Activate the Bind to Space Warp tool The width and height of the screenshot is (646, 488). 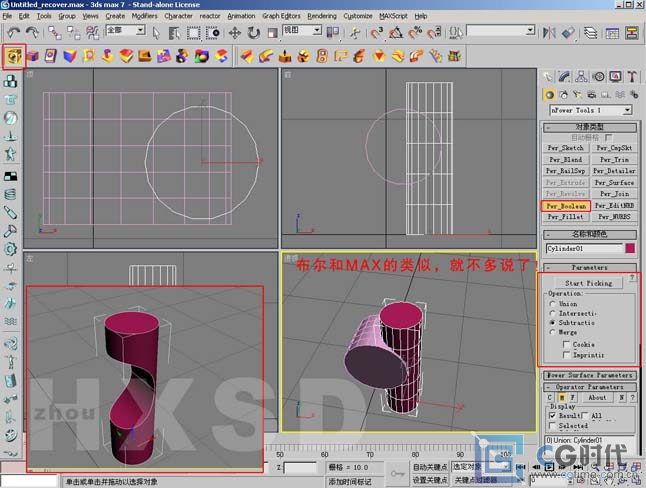[92, 33]
